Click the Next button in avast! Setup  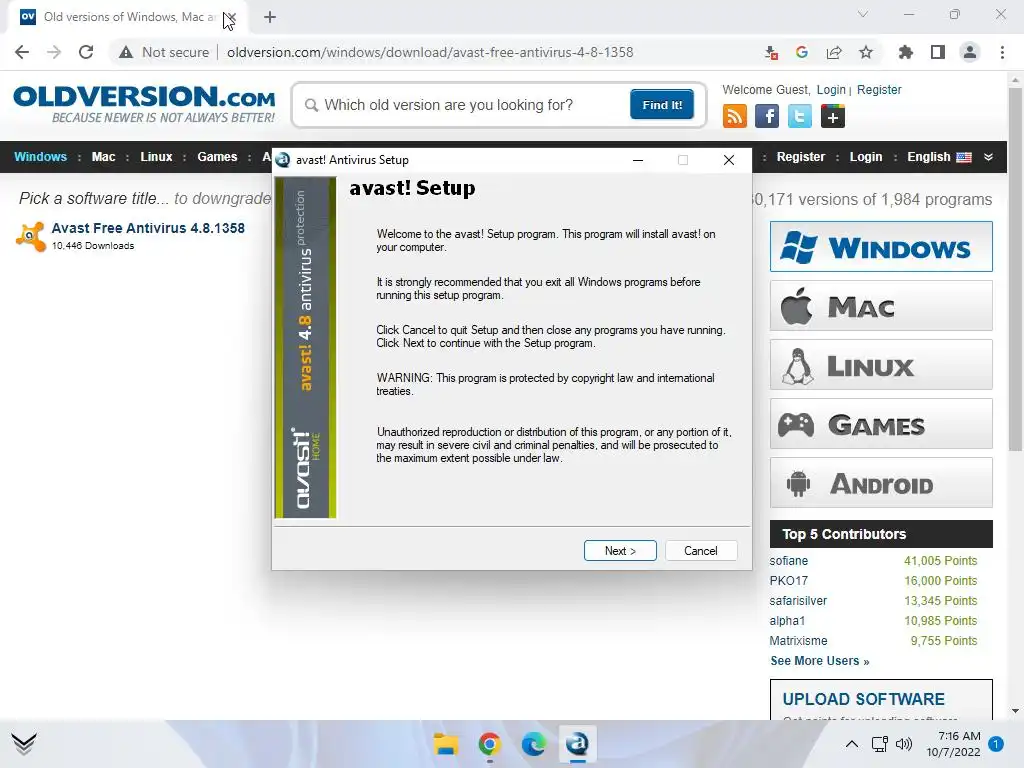point(620,551)
